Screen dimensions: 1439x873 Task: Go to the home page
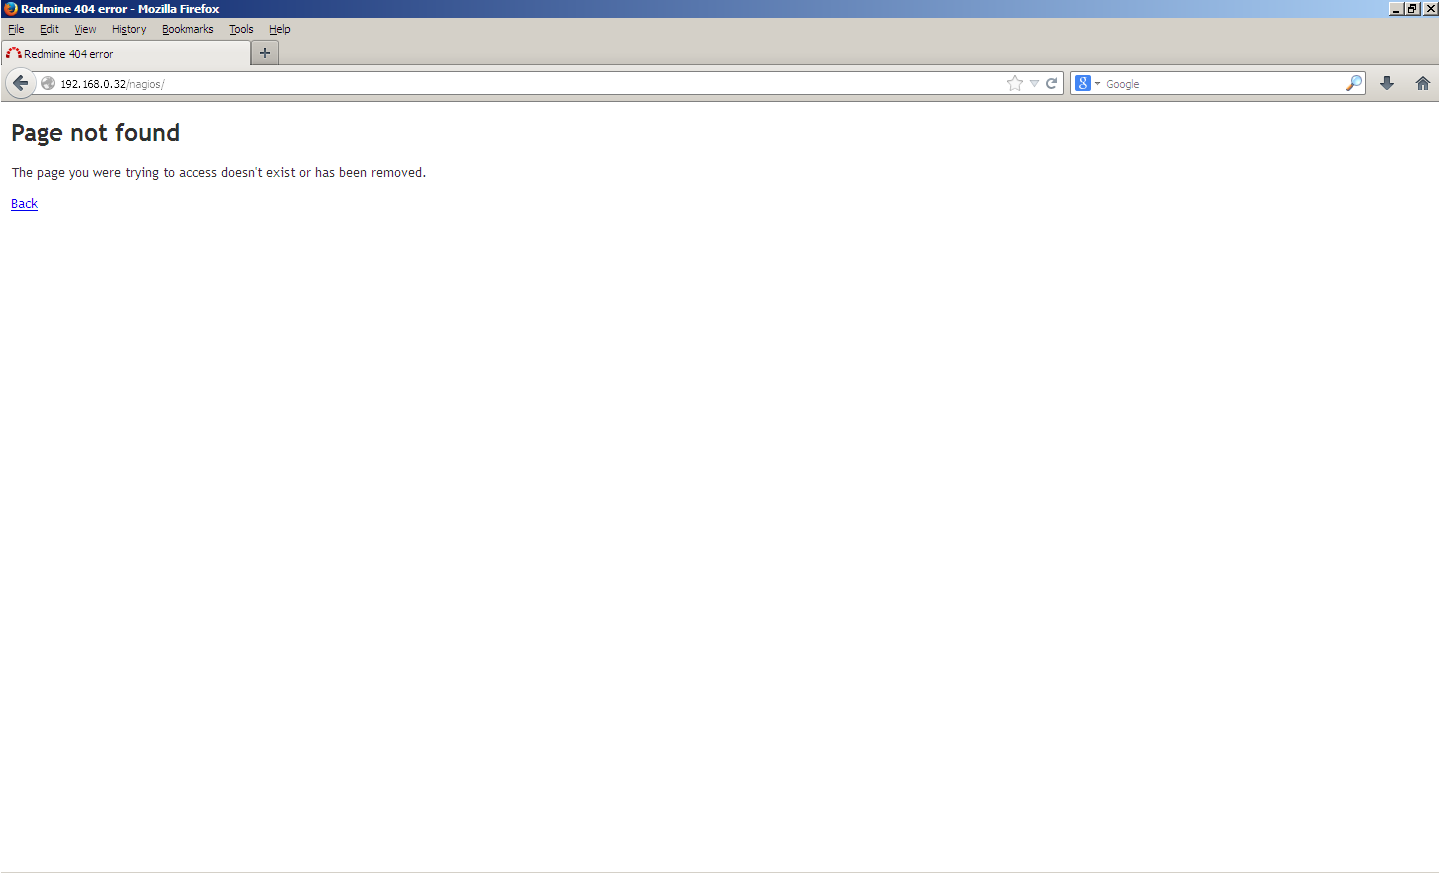[x=1422, y=84]
